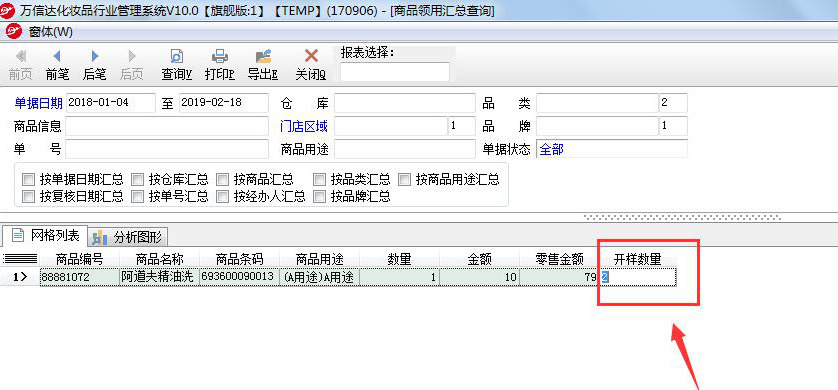
Task: Open the 窗体(W) menu
Action: coord(50,32)
